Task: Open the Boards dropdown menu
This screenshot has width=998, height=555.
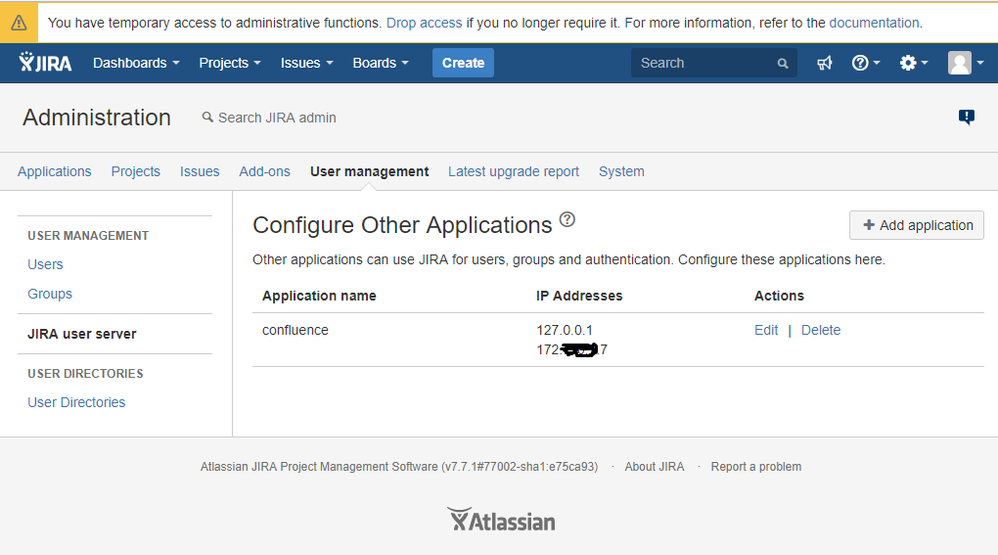Action: coord(380,63)
